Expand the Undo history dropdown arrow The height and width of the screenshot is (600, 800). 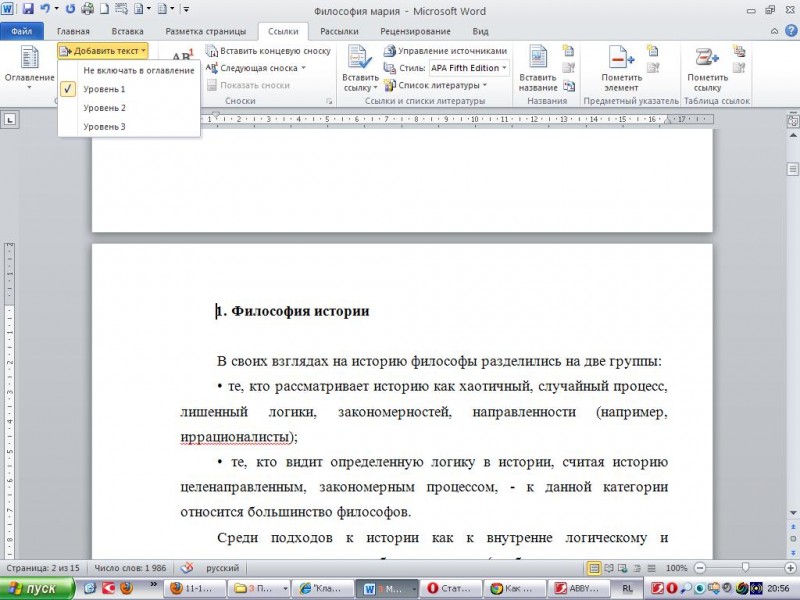[x=56, y=9]
